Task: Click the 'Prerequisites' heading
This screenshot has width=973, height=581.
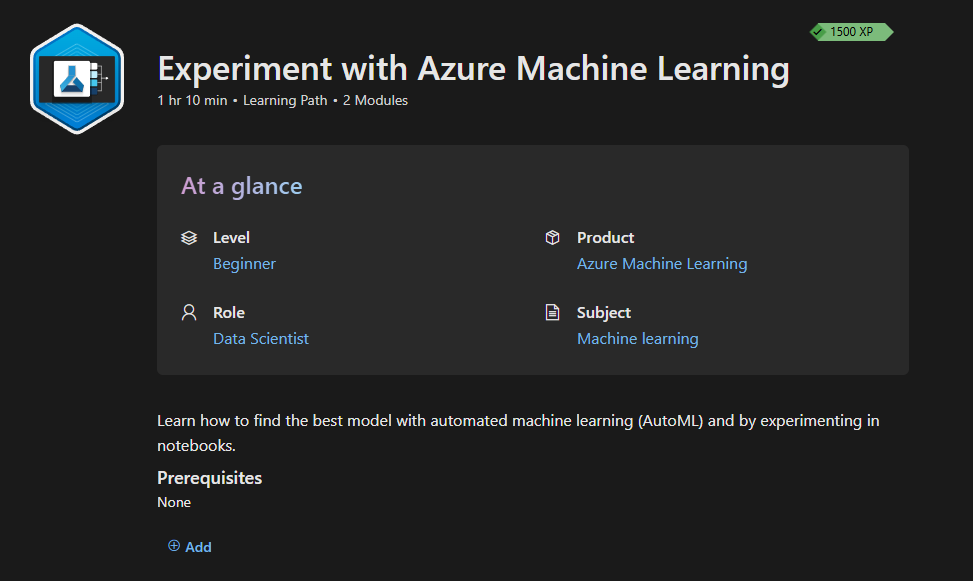Action: click(210, 478)
